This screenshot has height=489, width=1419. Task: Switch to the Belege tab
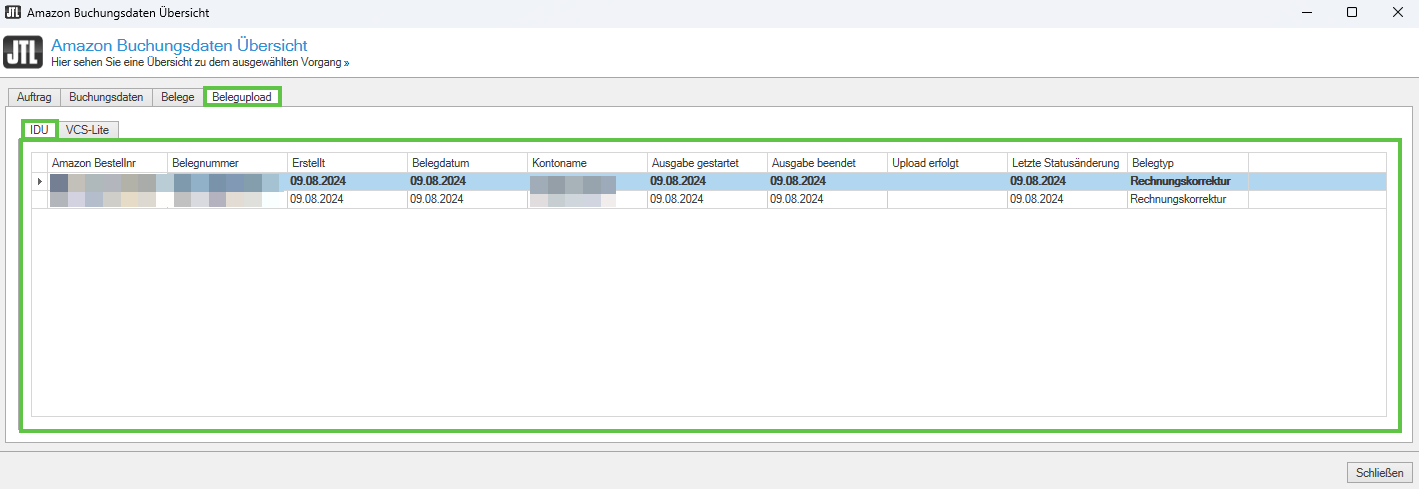[178, 97]
